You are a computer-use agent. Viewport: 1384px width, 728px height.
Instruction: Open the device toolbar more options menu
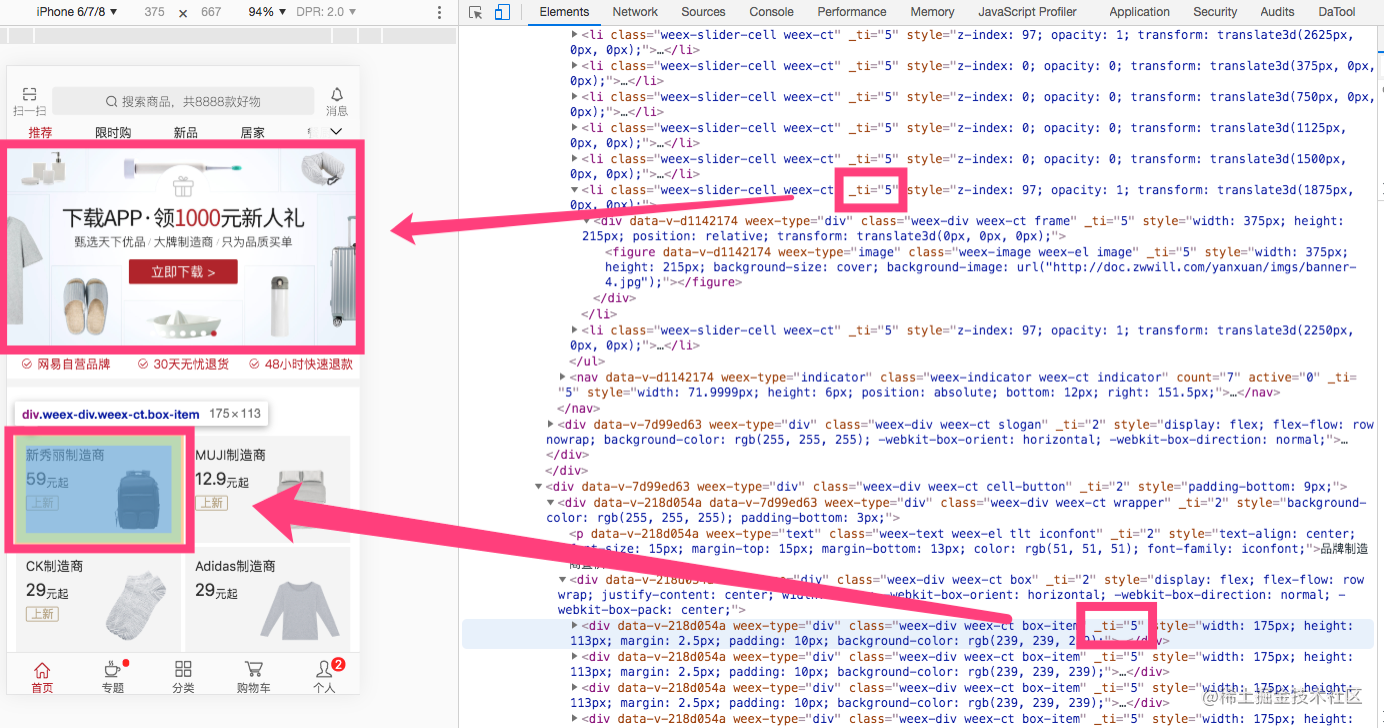click(x=440, y=12)
